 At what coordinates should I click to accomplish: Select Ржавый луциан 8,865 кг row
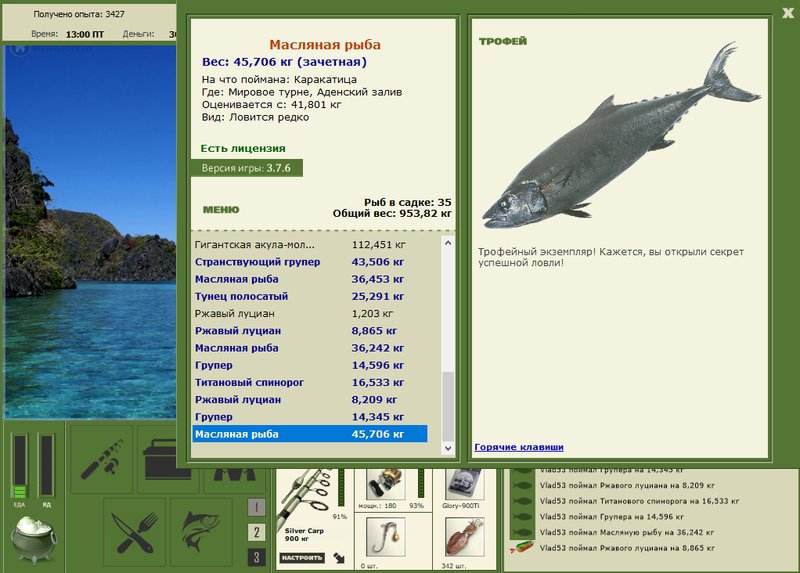310,331
